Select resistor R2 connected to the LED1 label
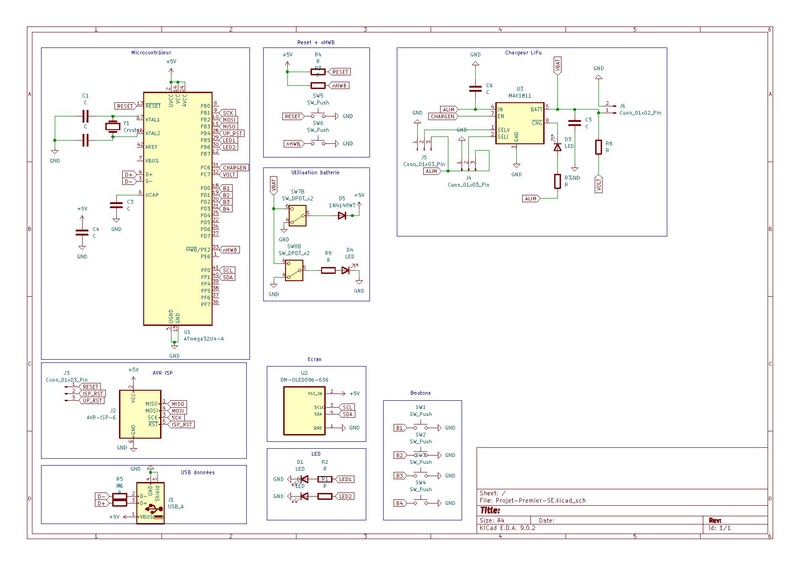Viewport: 800px width, 566px height. 324,479
